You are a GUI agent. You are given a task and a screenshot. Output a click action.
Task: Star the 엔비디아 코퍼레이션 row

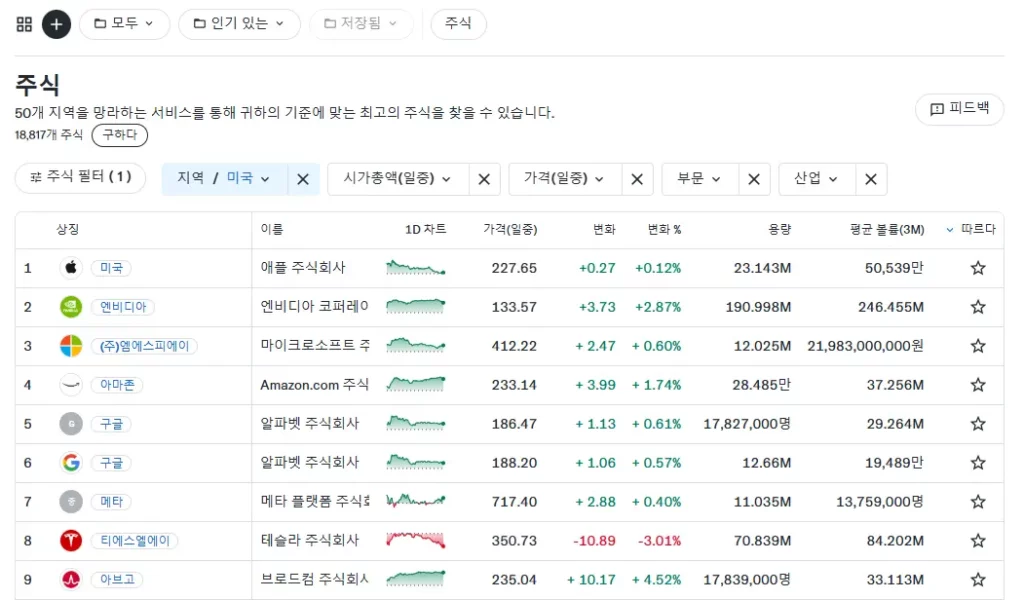(x=978, y=307)
